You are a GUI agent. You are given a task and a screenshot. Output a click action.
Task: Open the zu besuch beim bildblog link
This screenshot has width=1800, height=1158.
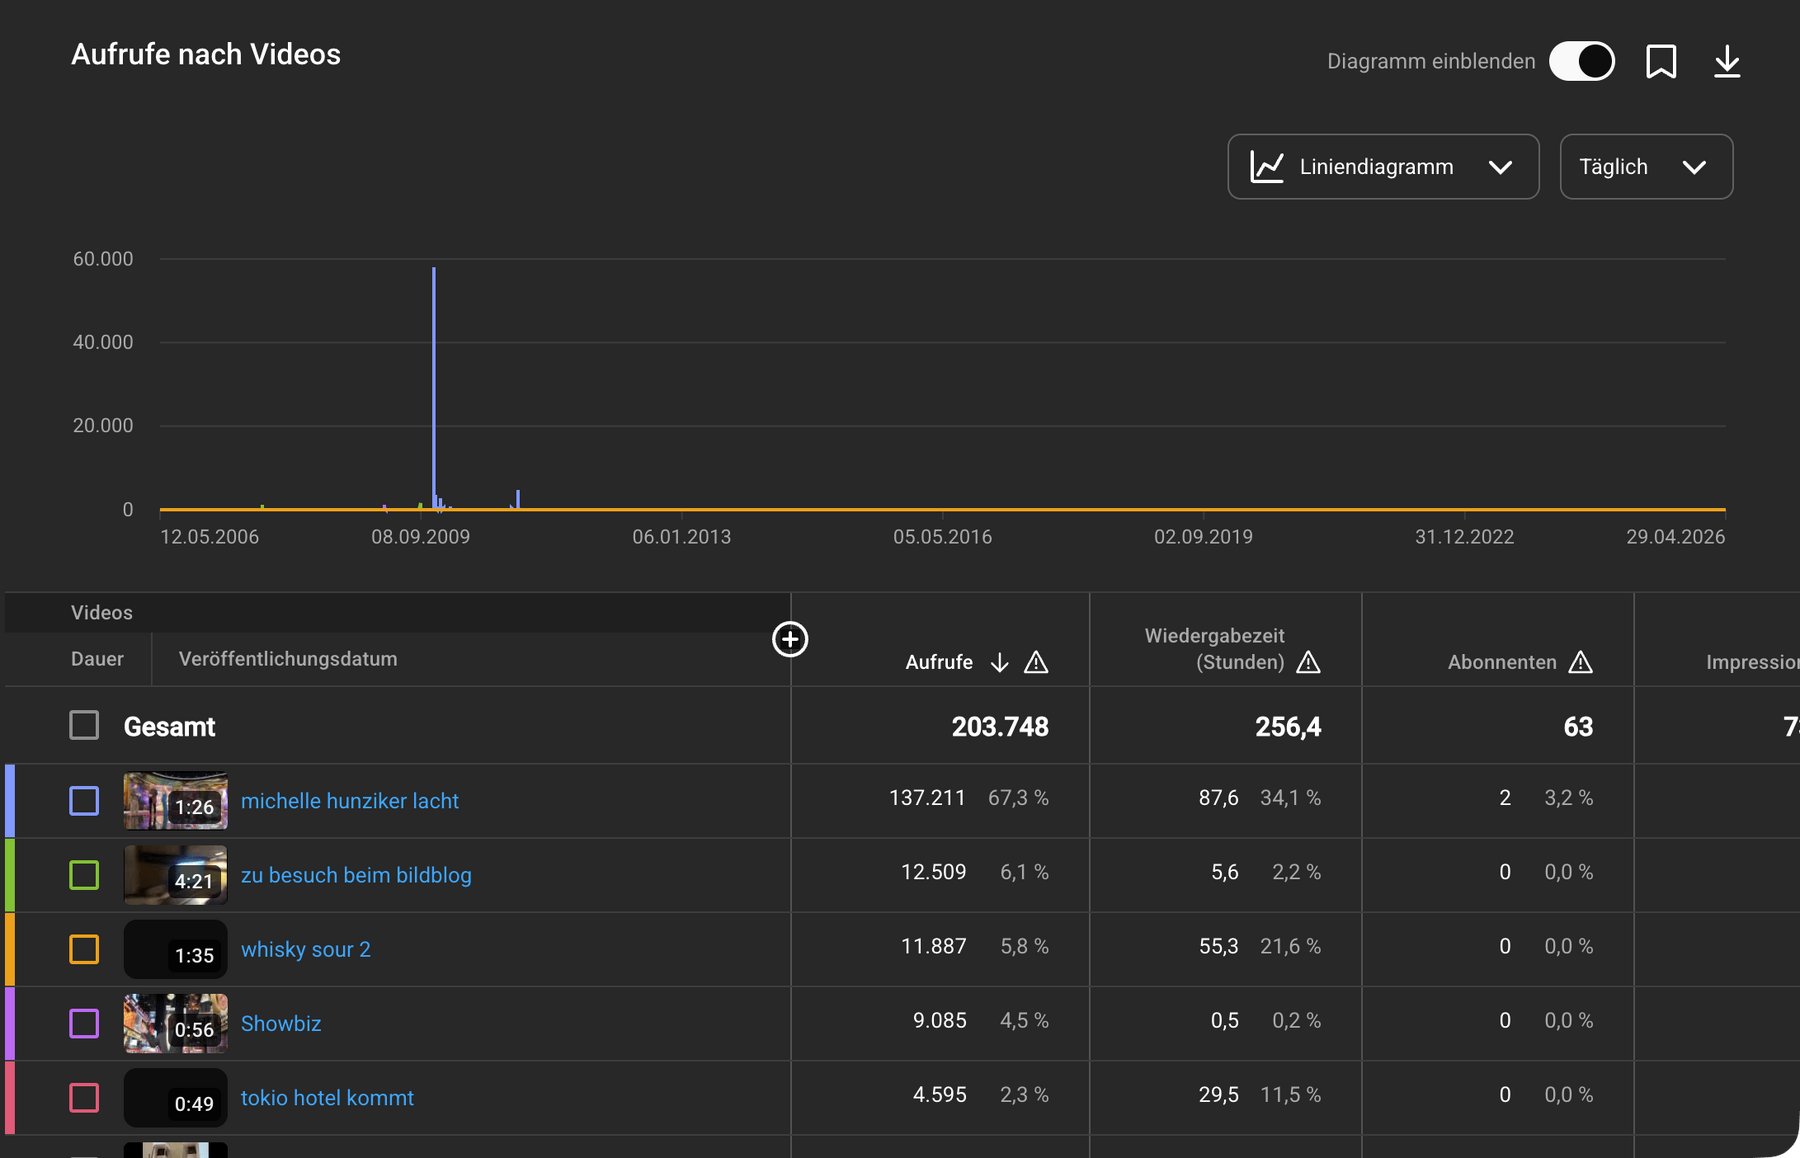tap(356, 875)
